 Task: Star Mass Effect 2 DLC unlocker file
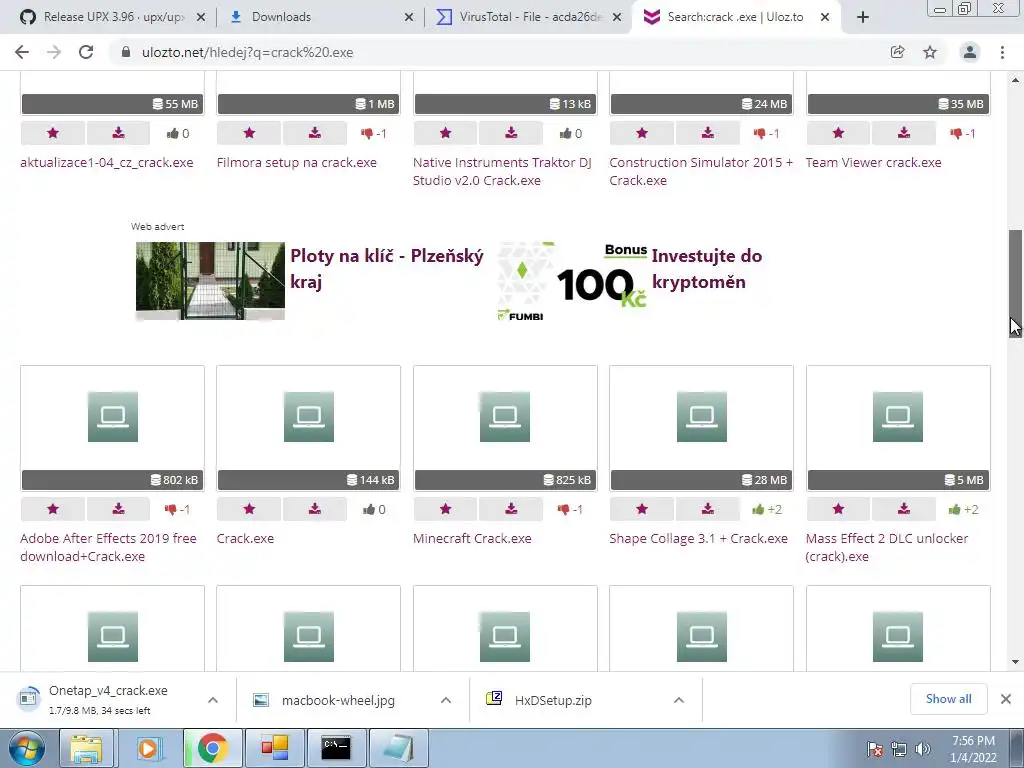tap(839, 509)
